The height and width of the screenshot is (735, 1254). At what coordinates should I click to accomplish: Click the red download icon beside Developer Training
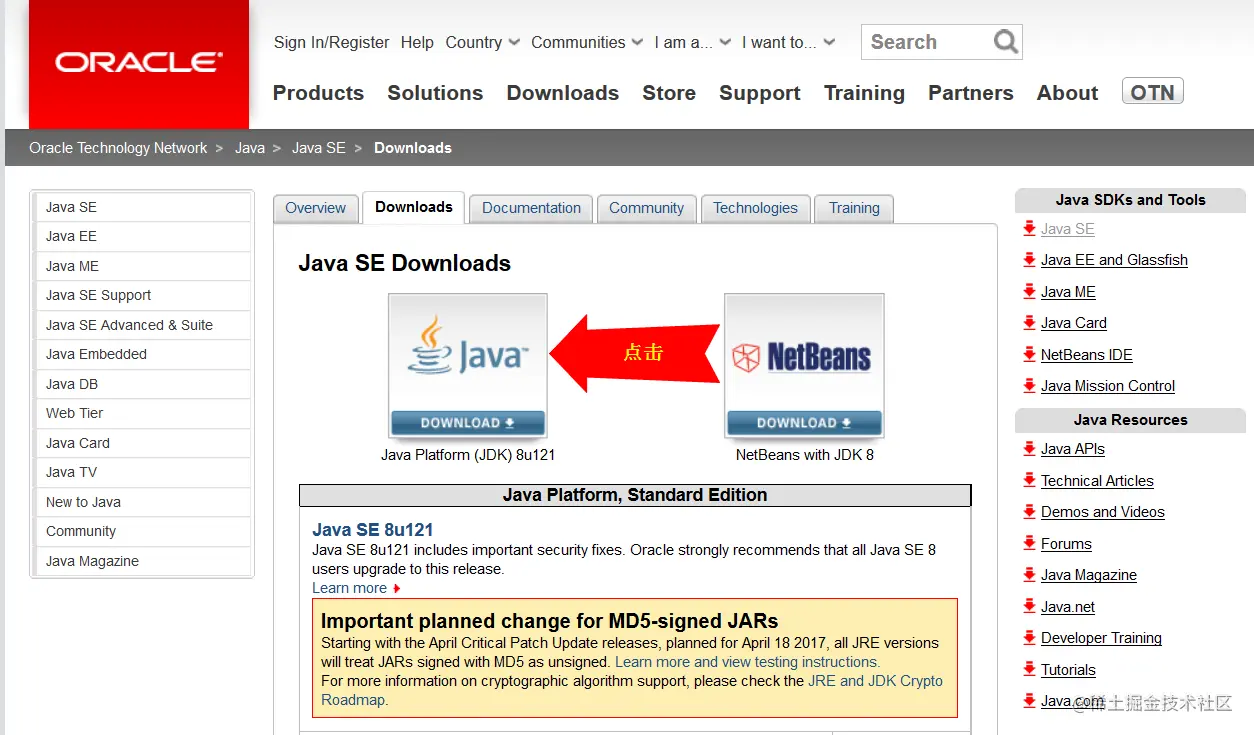(1029, 637)
